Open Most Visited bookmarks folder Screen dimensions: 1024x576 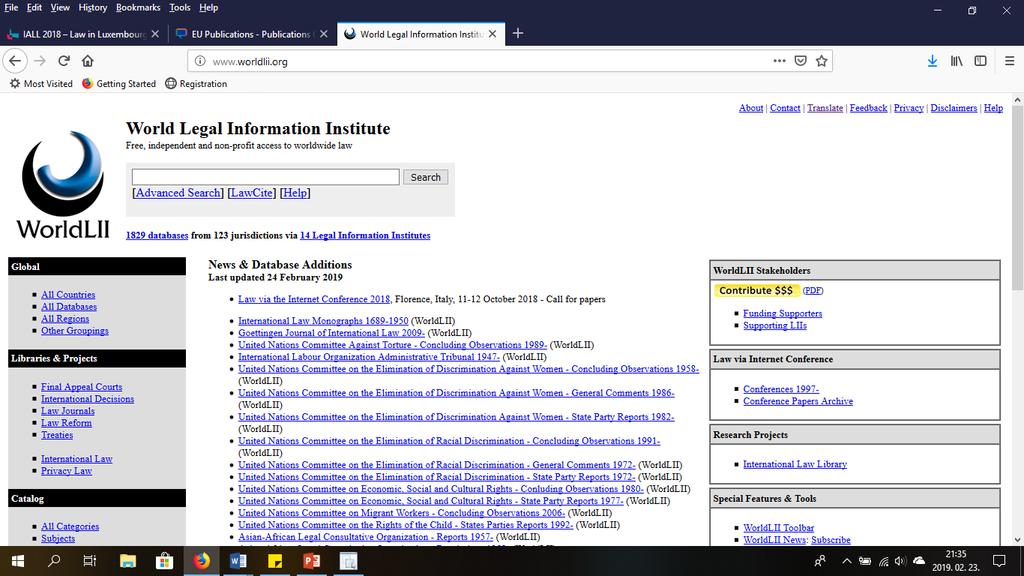[x=41, y=84]
